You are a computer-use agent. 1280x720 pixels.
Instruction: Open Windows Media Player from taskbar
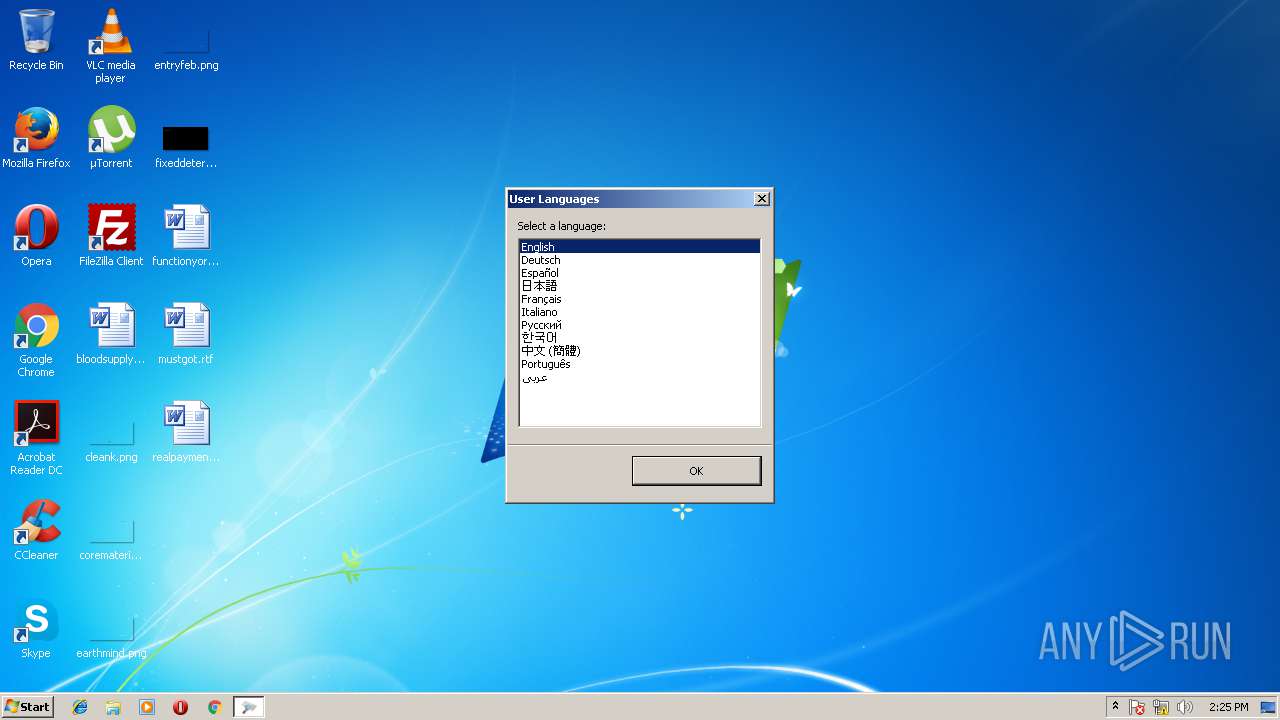(147, 707)
